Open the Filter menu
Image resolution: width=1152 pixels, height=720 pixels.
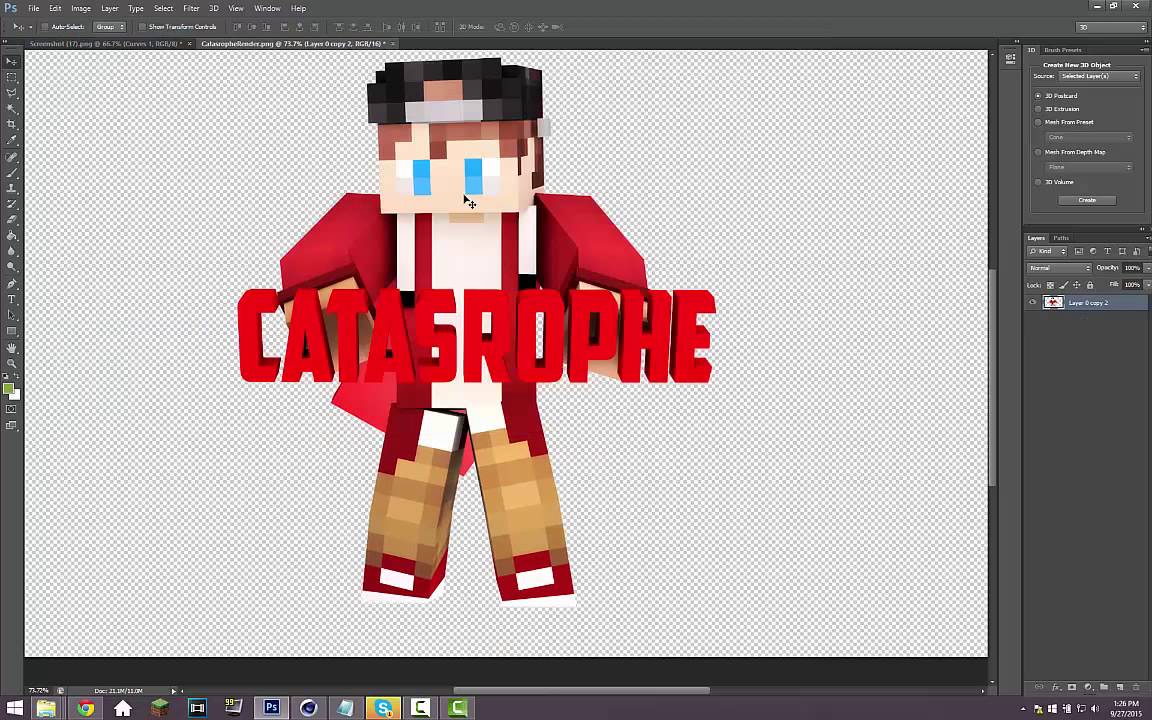point(191,8)
